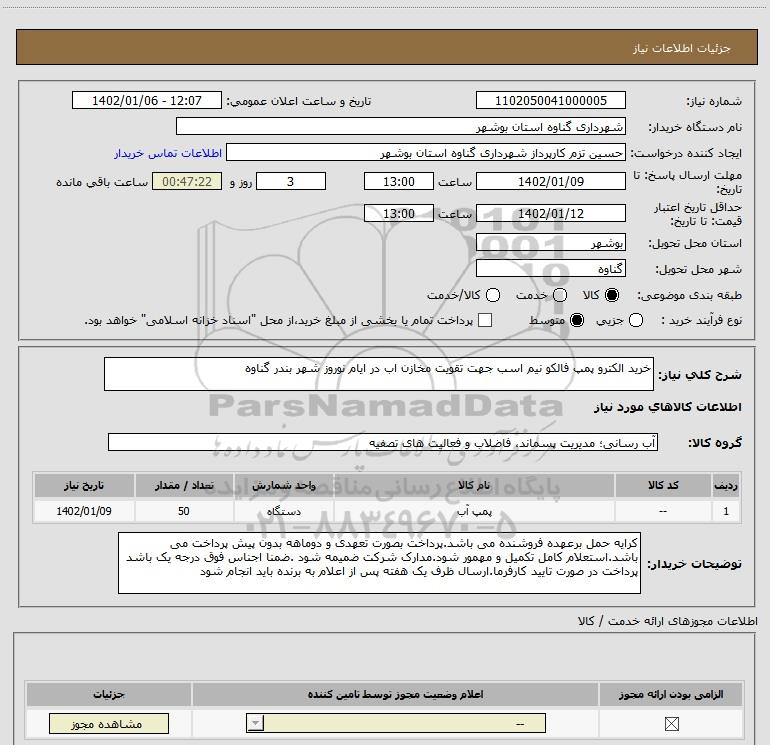This screenshot has height=745, width=770.
Task: Click the unit cell دستگاه
Action: click(283, 511)
